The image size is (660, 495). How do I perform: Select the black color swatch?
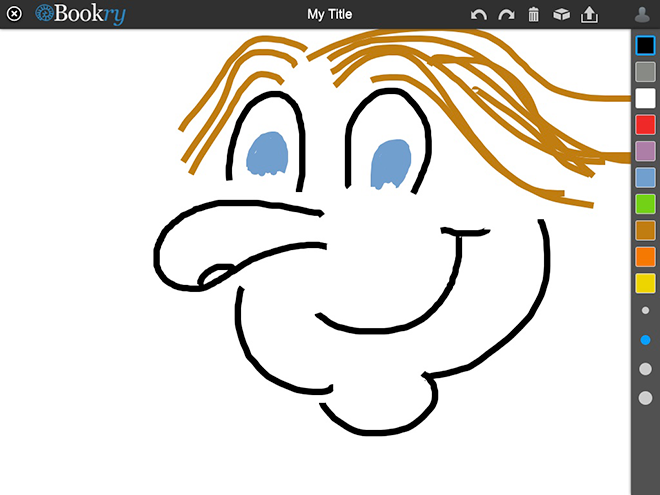[x=645, y=46]
